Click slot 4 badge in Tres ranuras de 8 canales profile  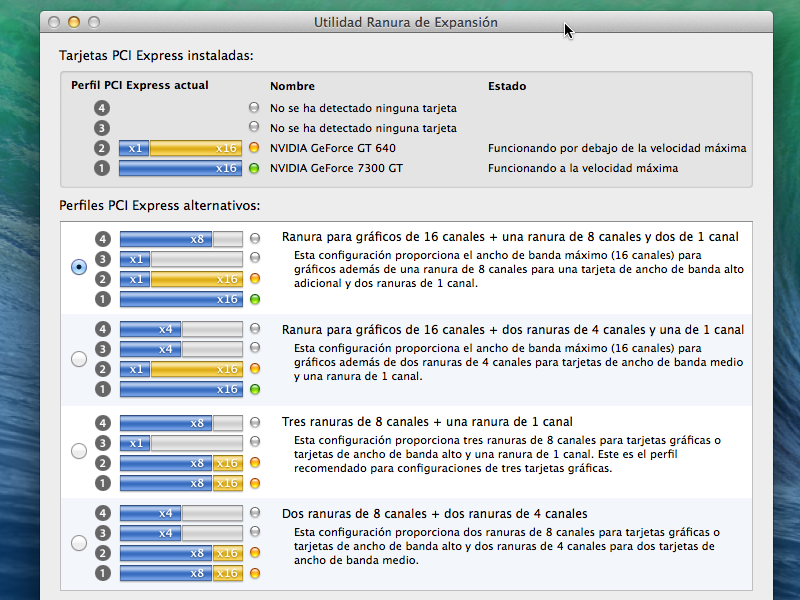[103, 423]
